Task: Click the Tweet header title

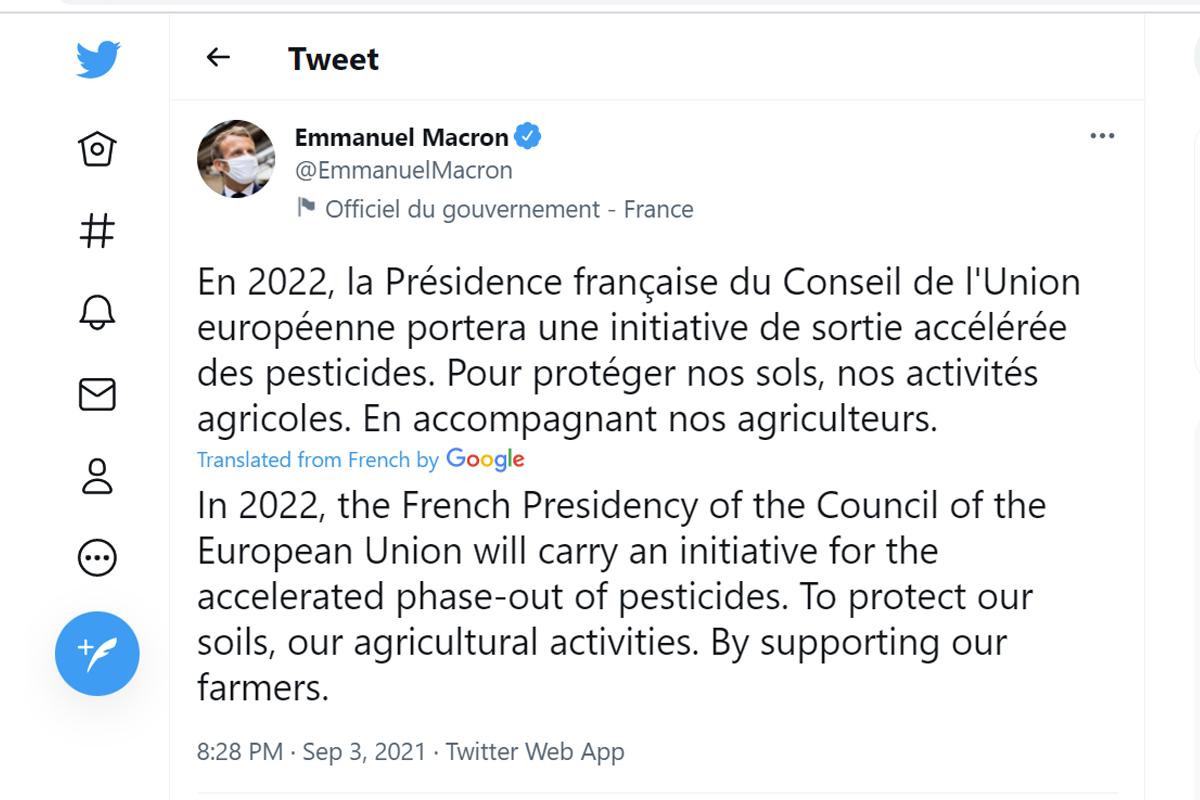Action: coord(333,59)
